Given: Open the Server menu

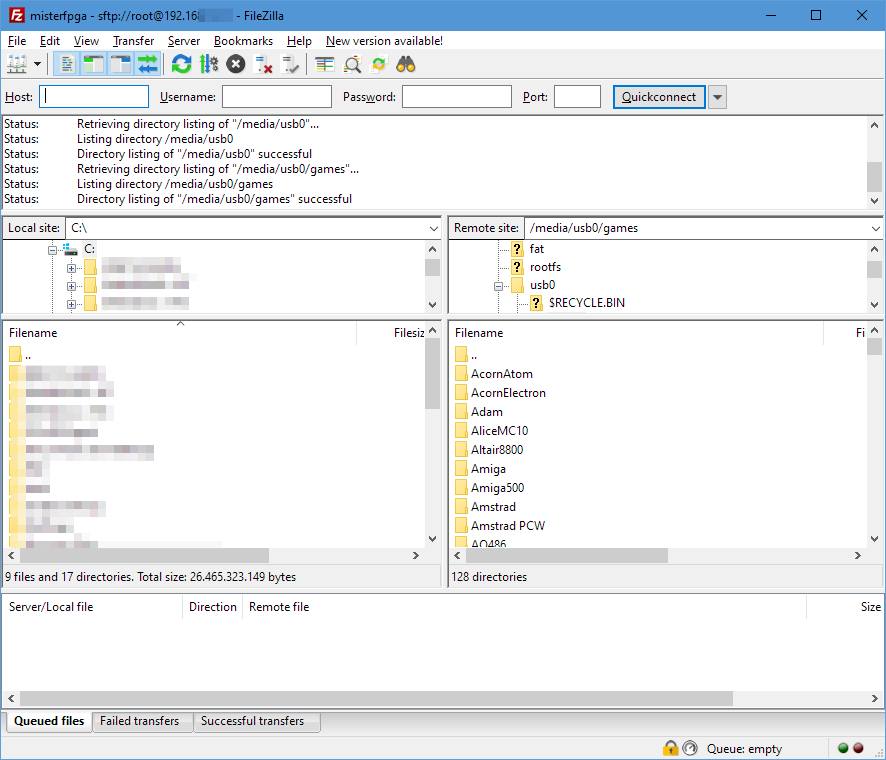Looking at the screenshot, I should [x=184, y=41].
